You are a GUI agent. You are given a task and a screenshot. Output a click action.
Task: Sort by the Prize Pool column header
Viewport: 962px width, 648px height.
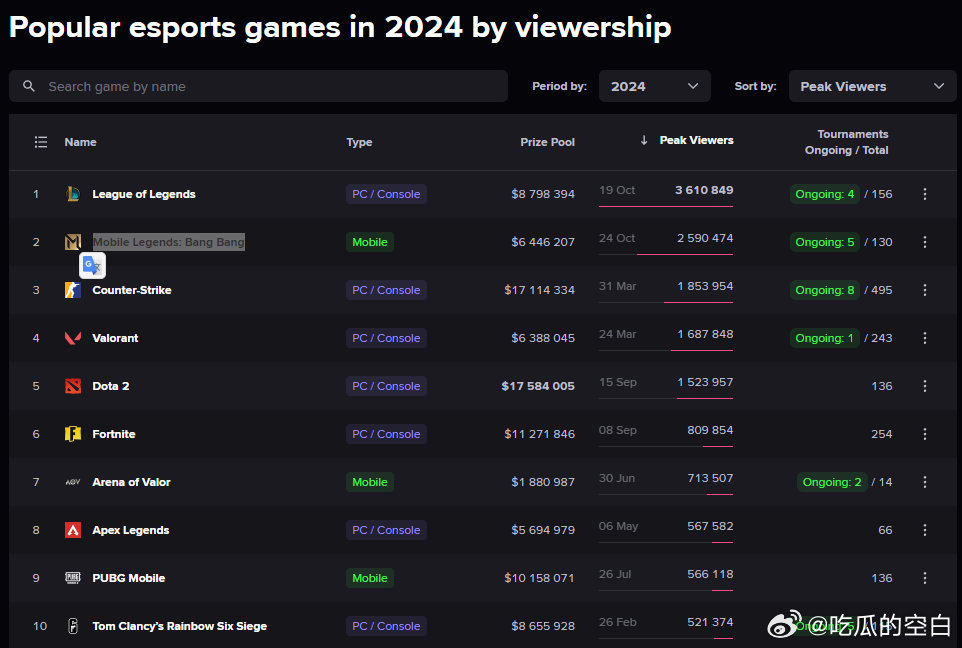click(547, 142)
